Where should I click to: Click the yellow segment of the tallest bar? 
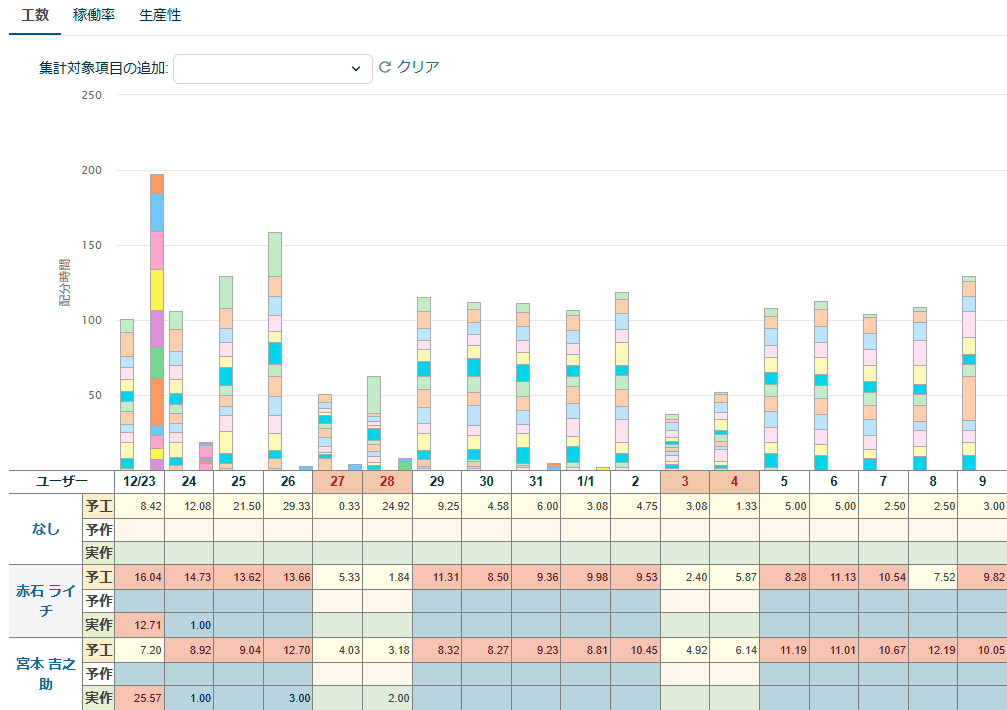pyautogui.click(x=157, y=289)
